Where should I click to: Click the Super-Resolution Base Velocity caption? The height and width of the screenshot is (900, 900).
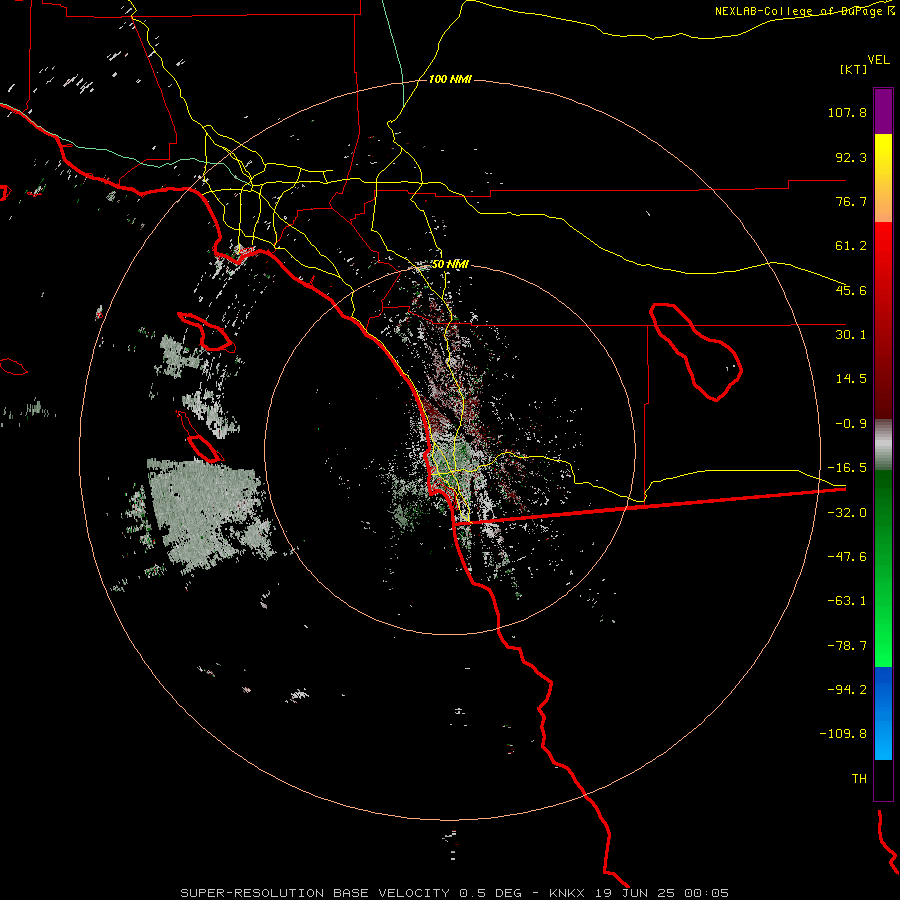coord(455,893)
